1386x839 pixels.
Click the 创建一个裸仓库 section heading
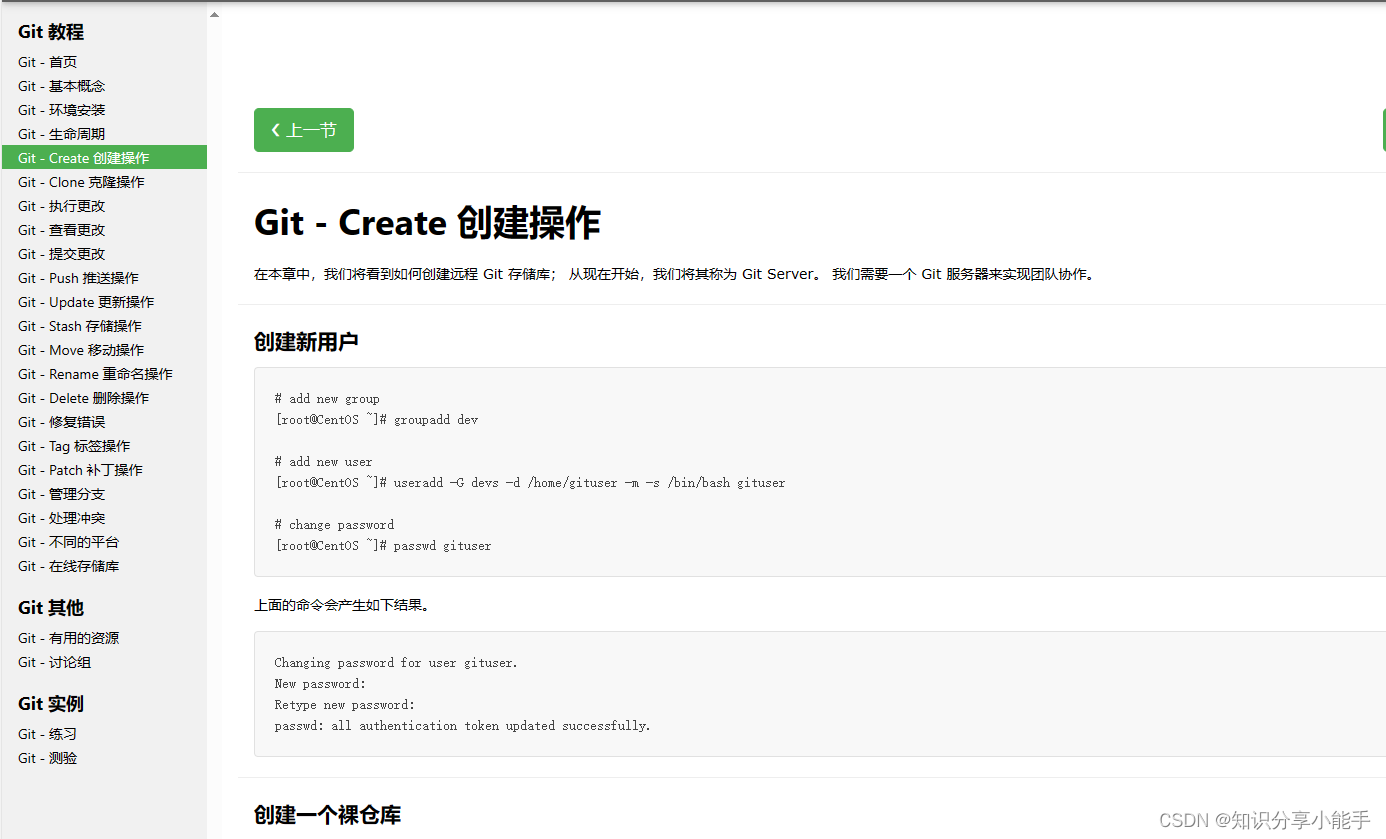click(327, 815)
